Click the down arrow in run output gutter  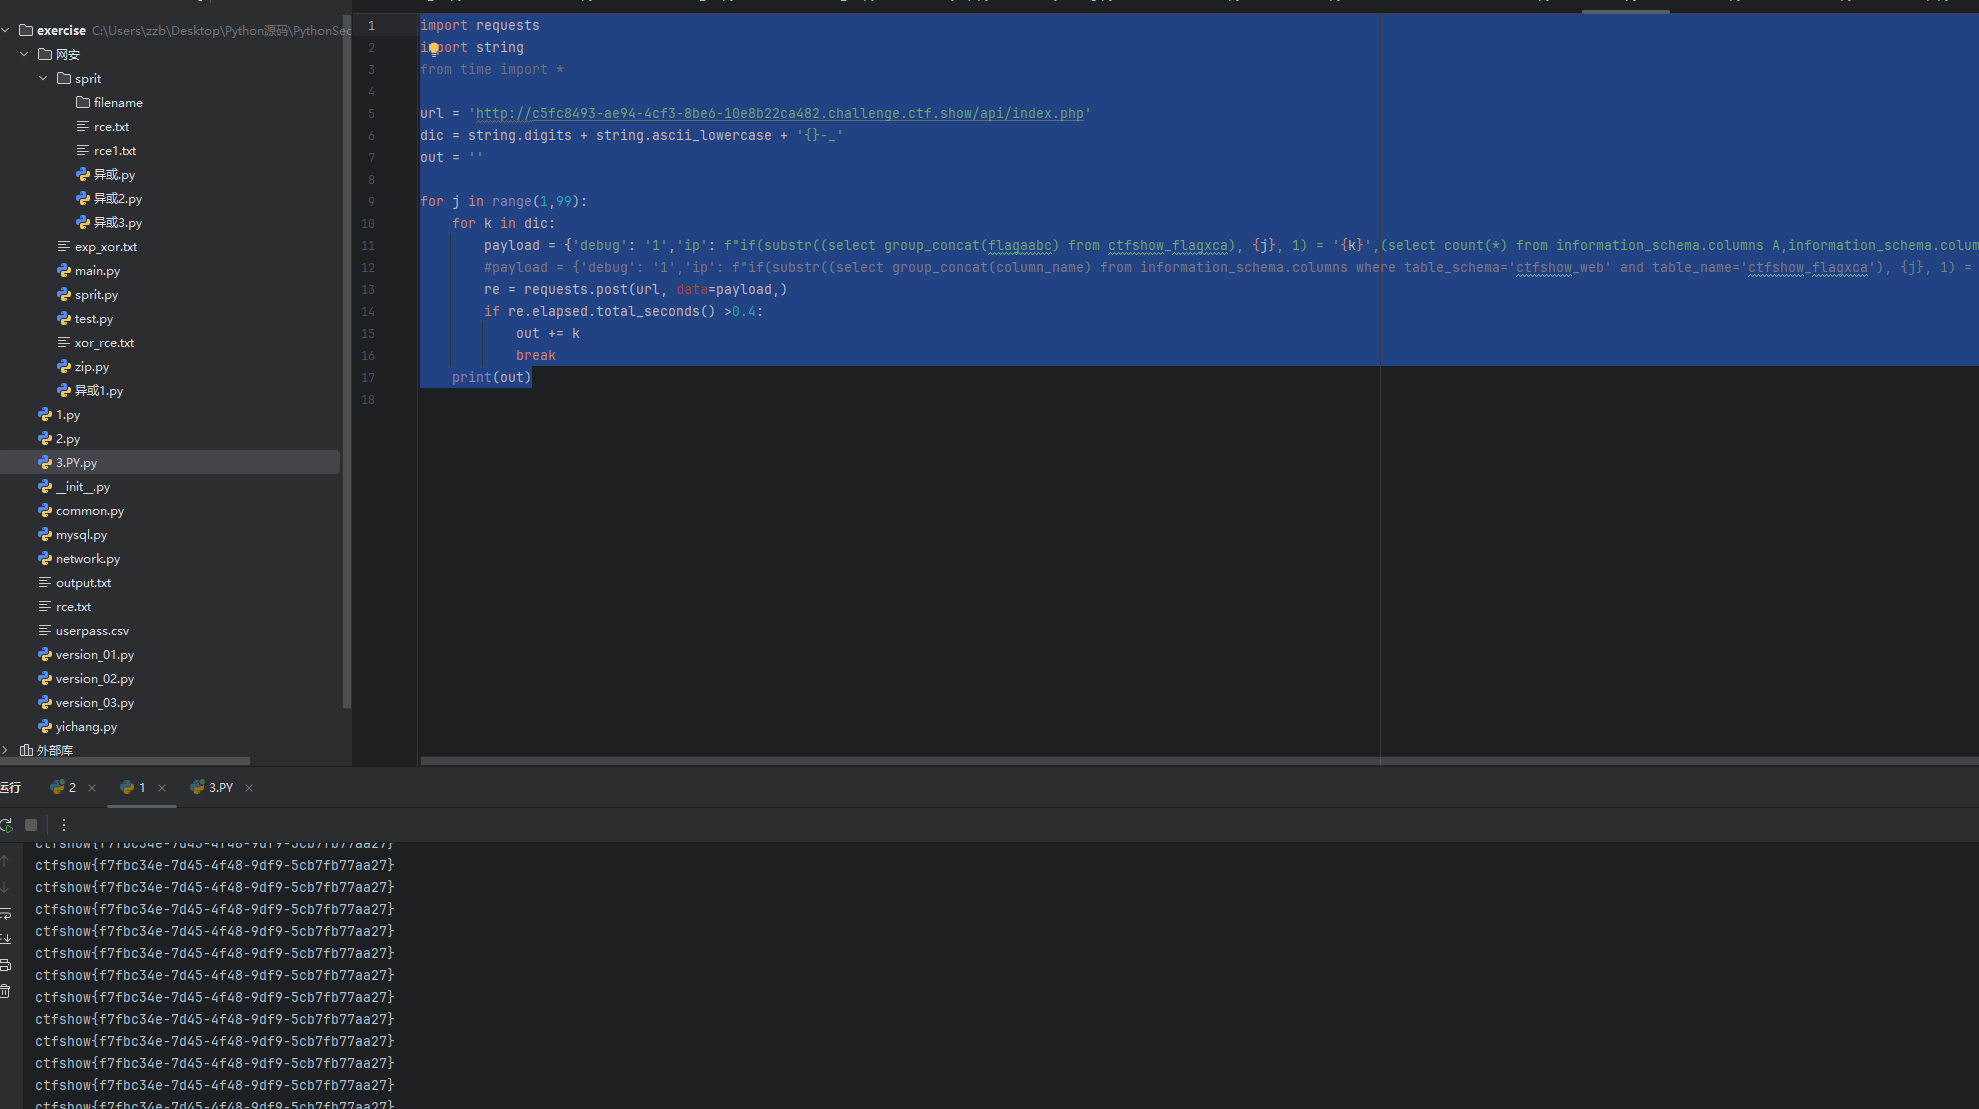6,887
